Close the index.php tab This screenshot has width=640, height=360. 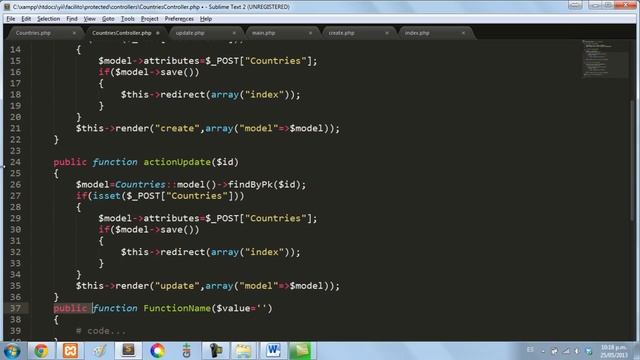[x=463, y=33]
